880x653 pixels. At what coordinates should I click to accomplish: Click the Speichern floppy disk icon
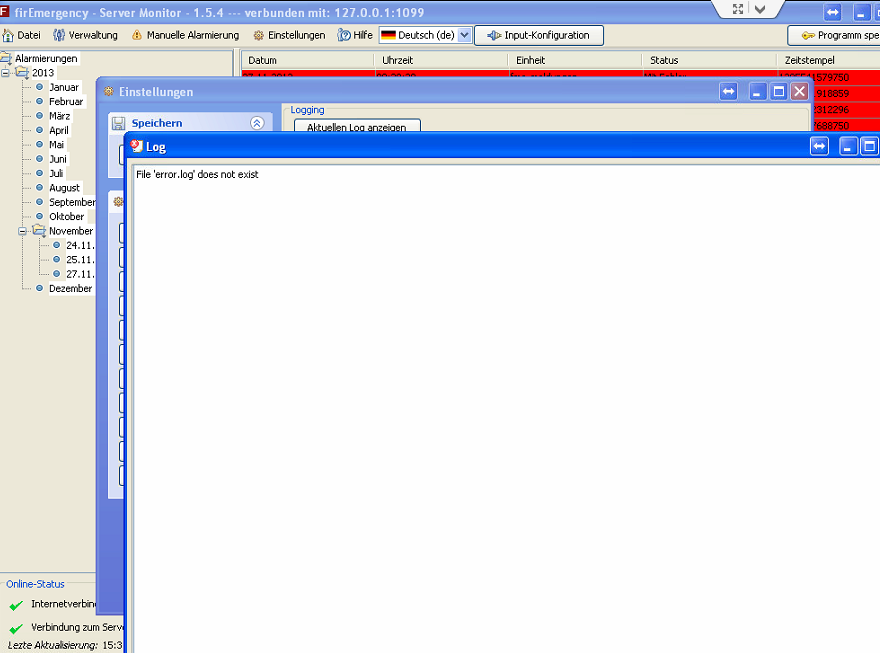coord(119,123)
